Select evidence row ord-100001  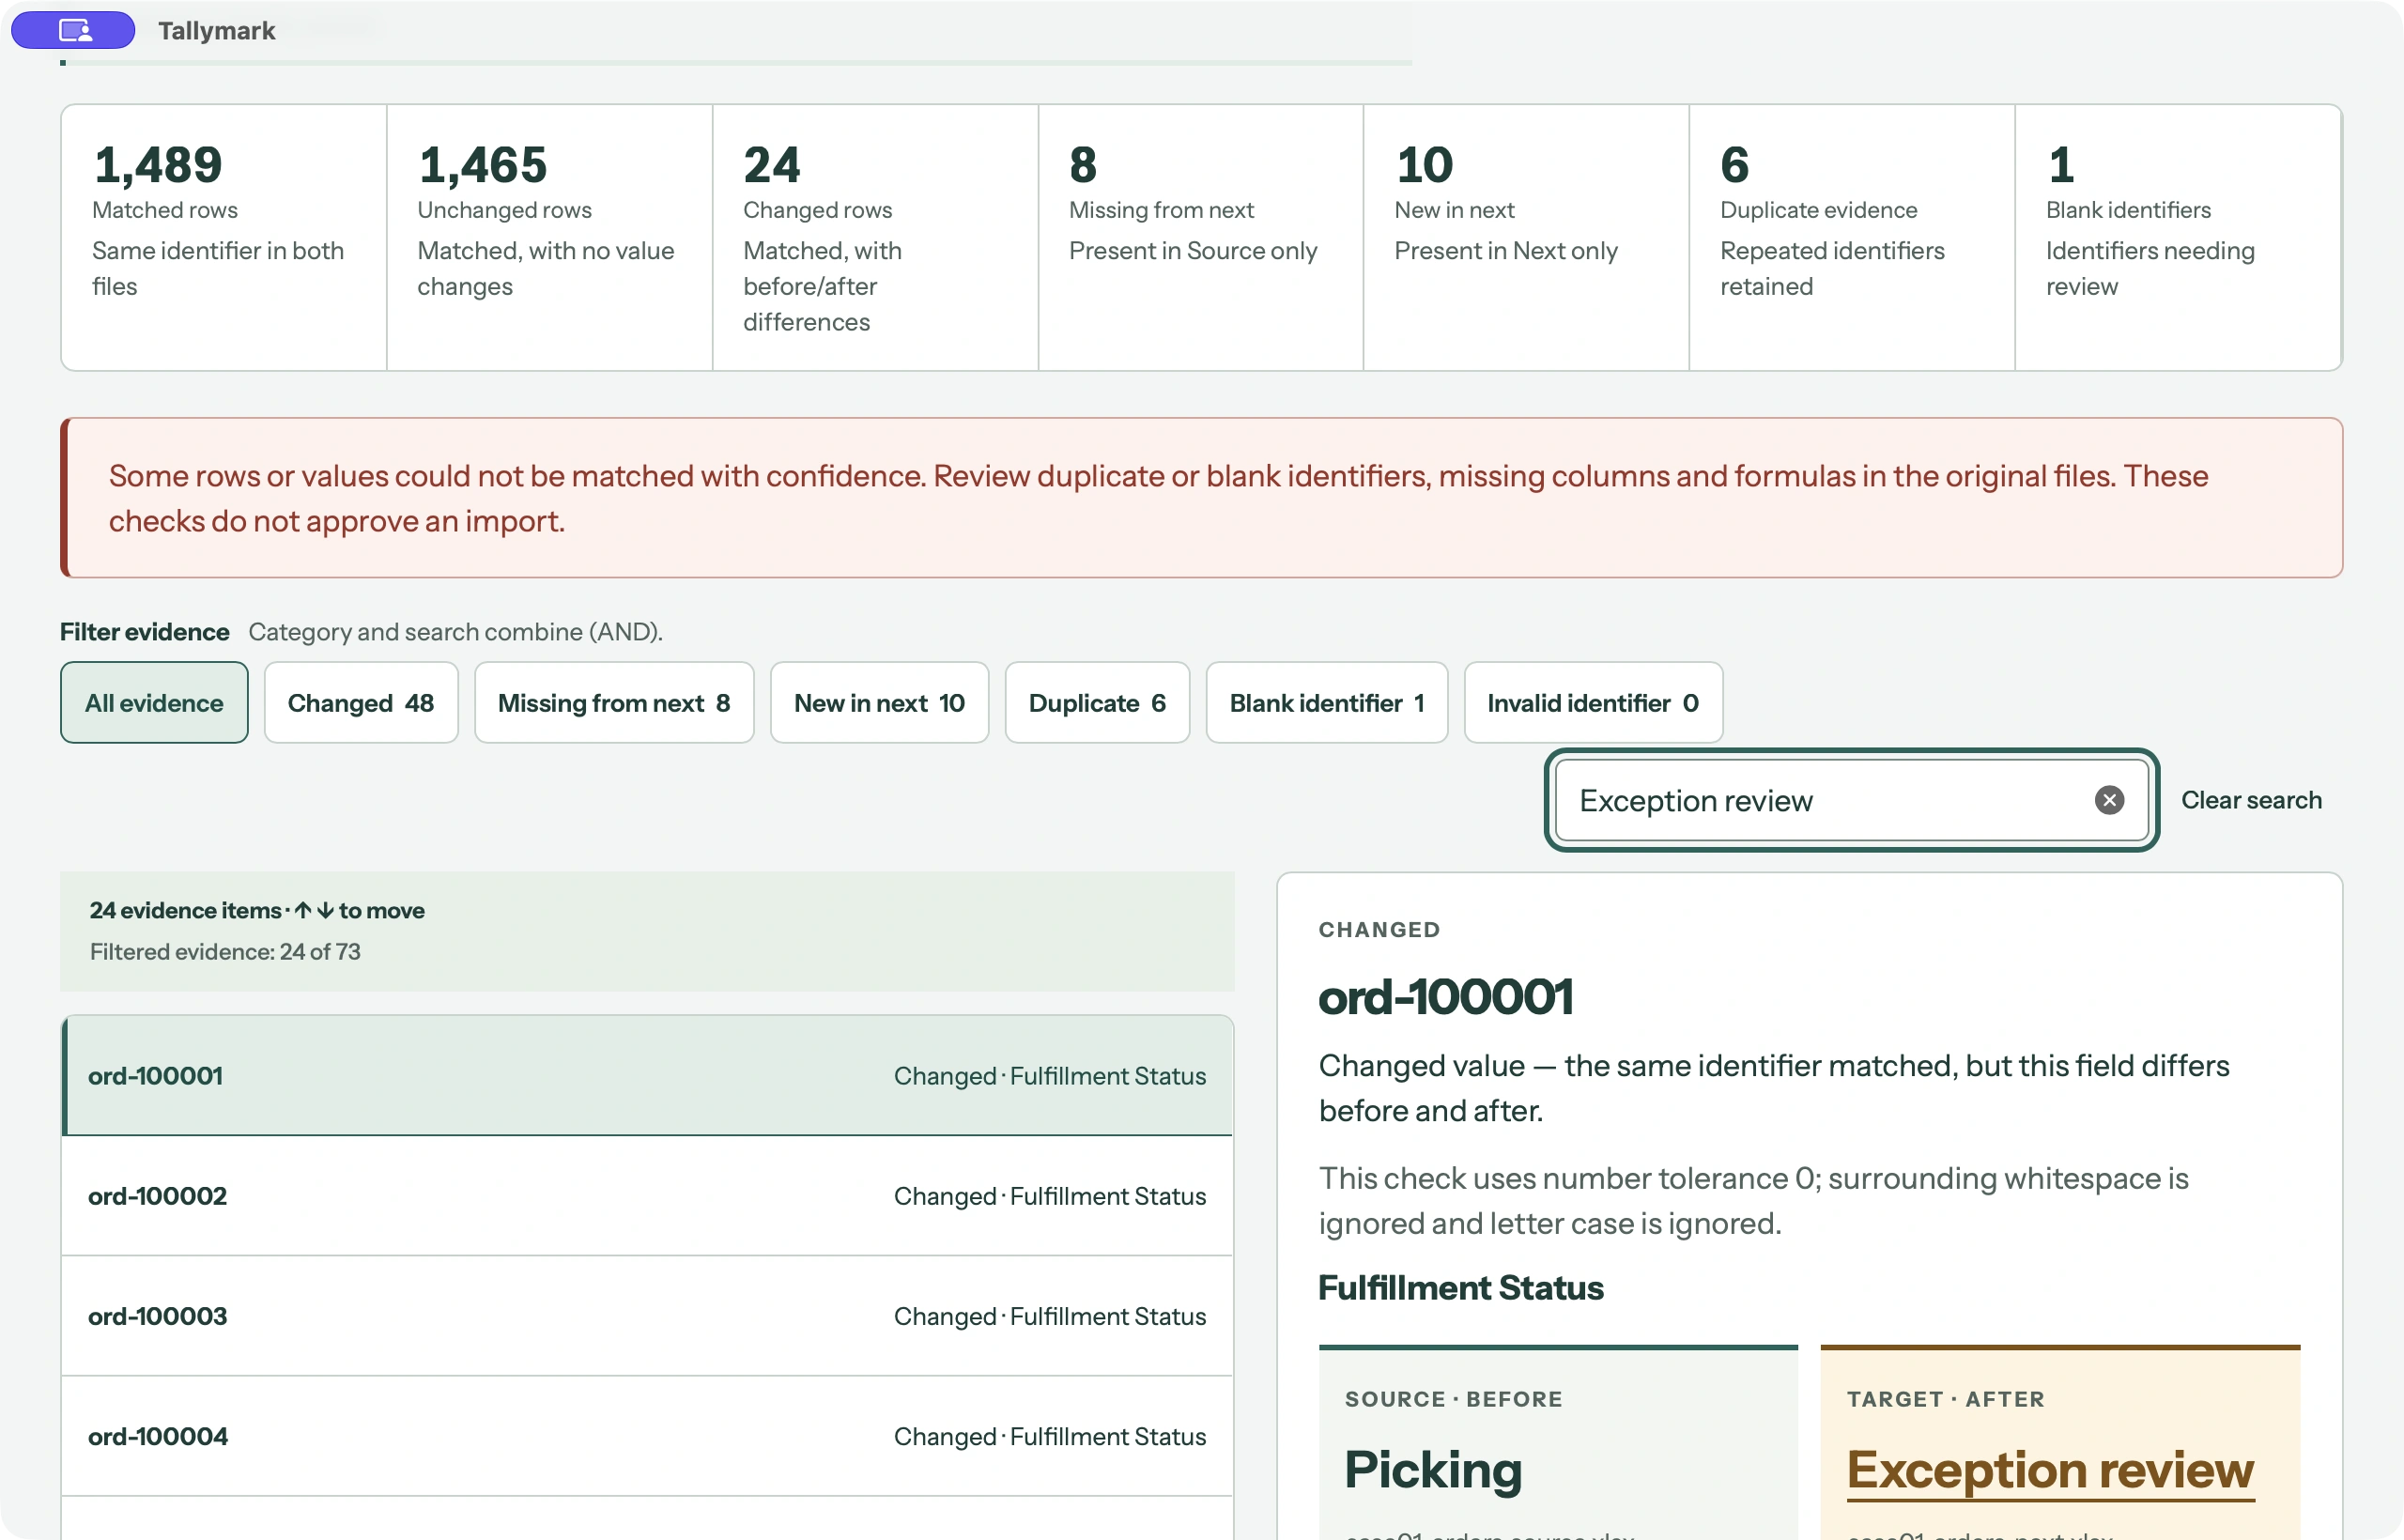click(648, 1076)
